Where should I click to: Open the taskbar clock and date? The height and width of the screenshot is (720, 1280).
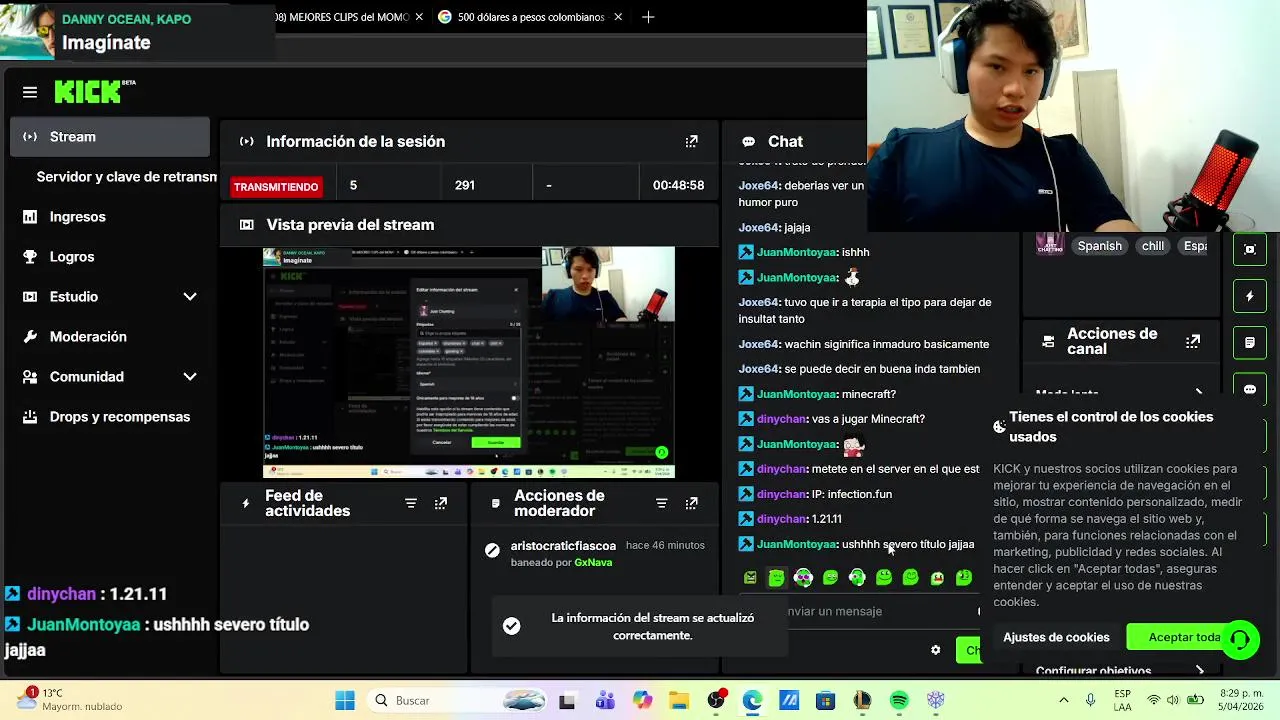[1239, 700]
